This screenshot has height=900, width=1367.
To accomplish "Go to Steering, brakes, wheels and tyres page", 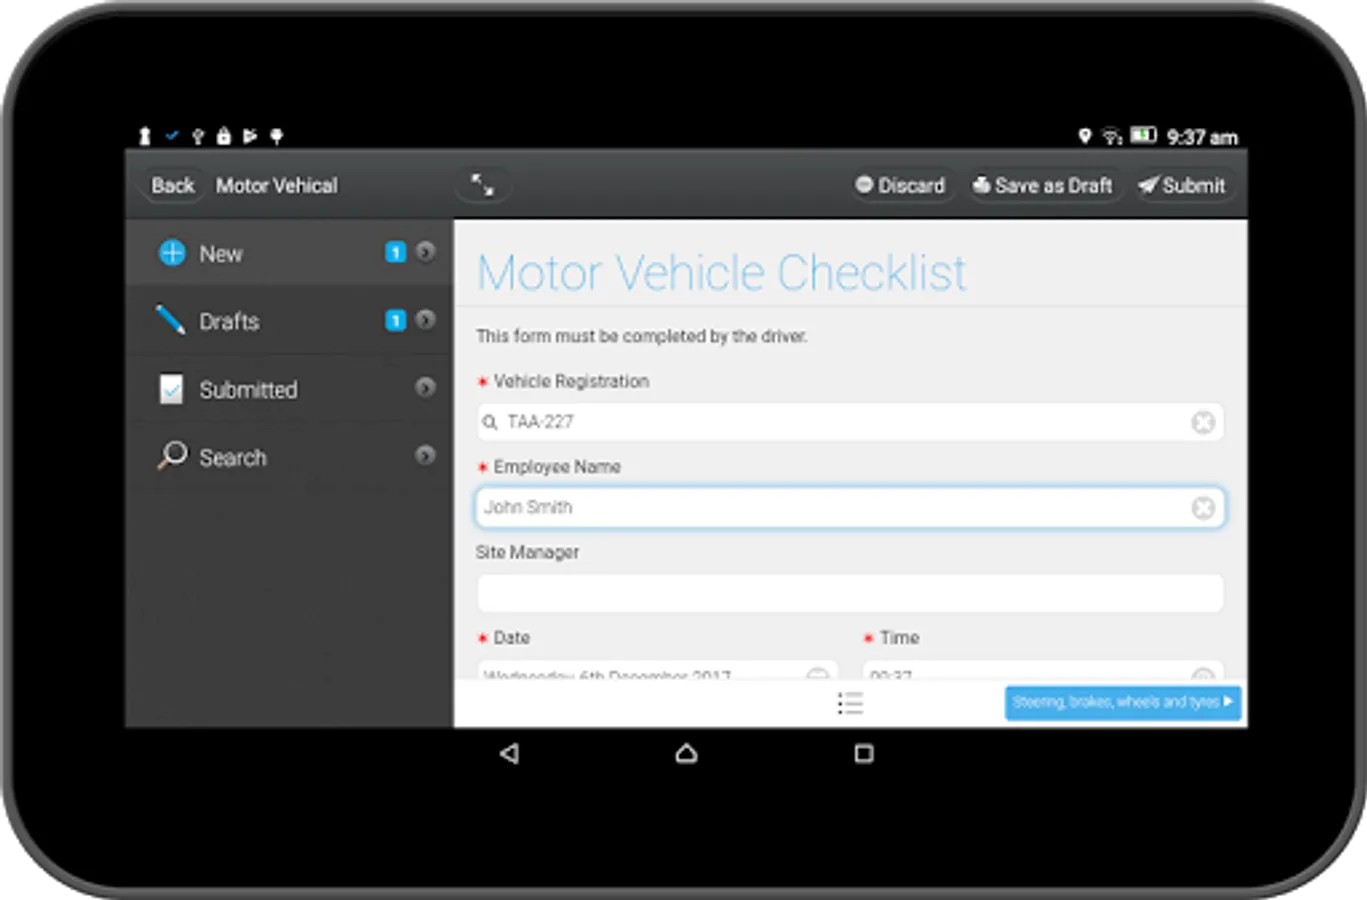I will (x=1122, y=702).
